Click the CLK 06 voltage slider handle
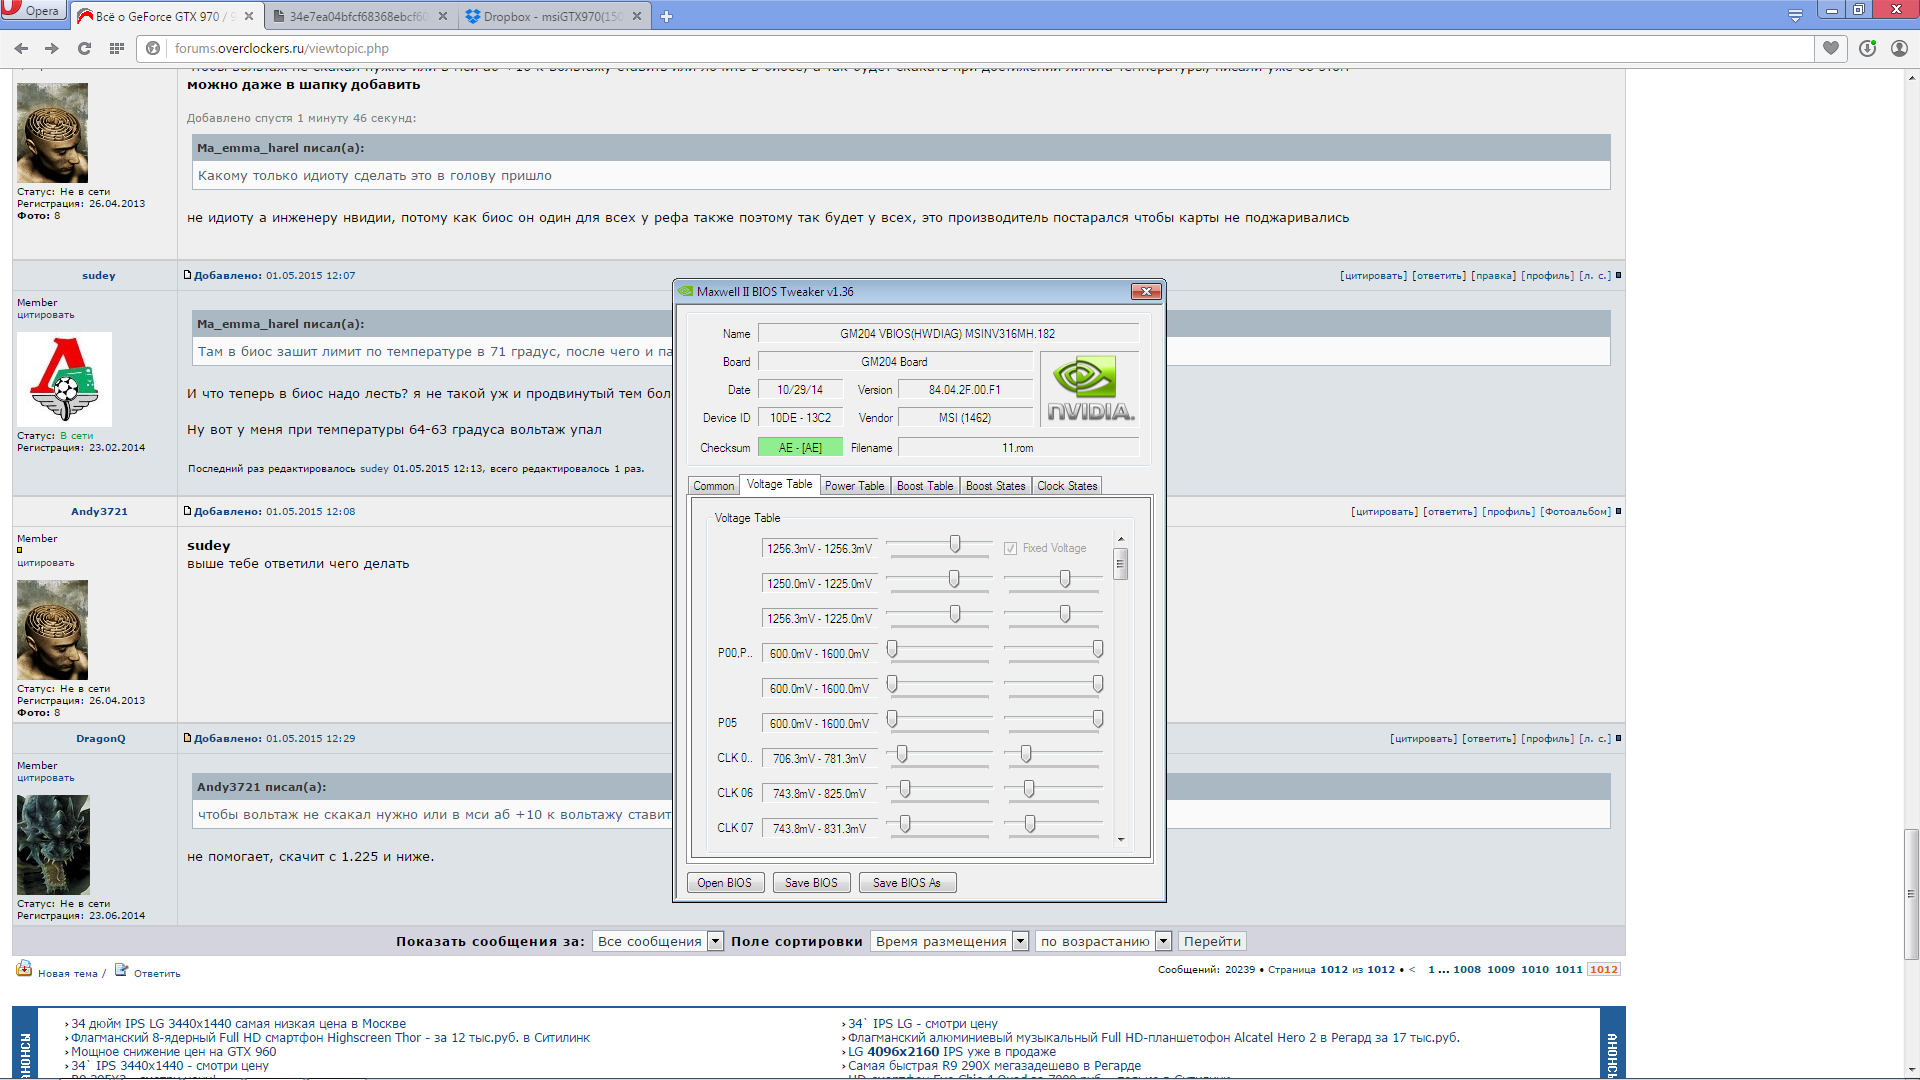1920x1080 pixels. (905, 790)
